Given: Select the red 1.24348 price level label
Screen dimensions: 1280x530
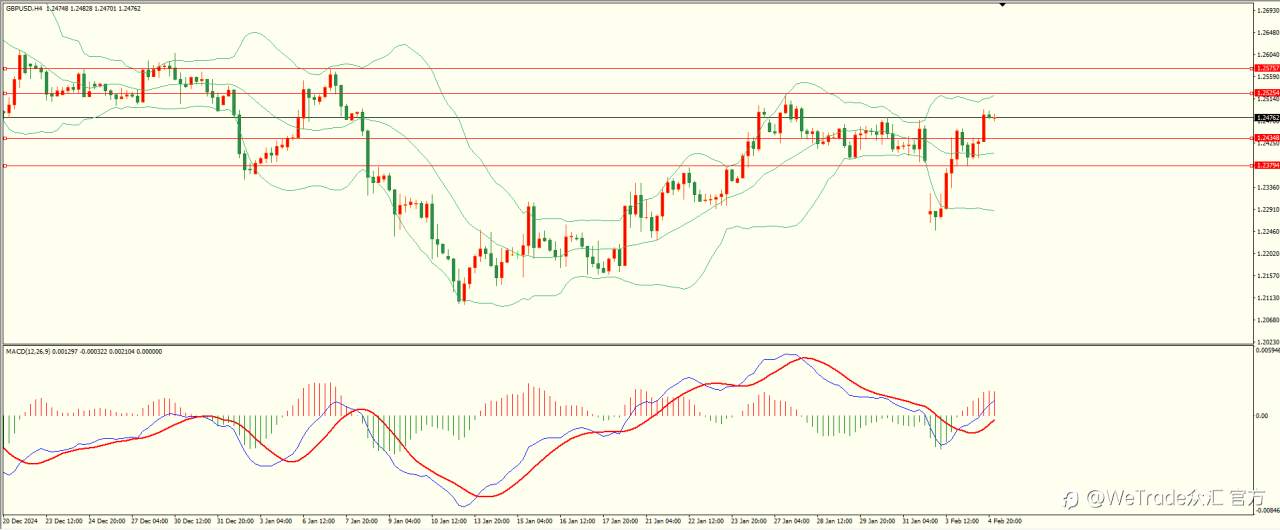Looking at the screenshot, I should pos(1266,138).
